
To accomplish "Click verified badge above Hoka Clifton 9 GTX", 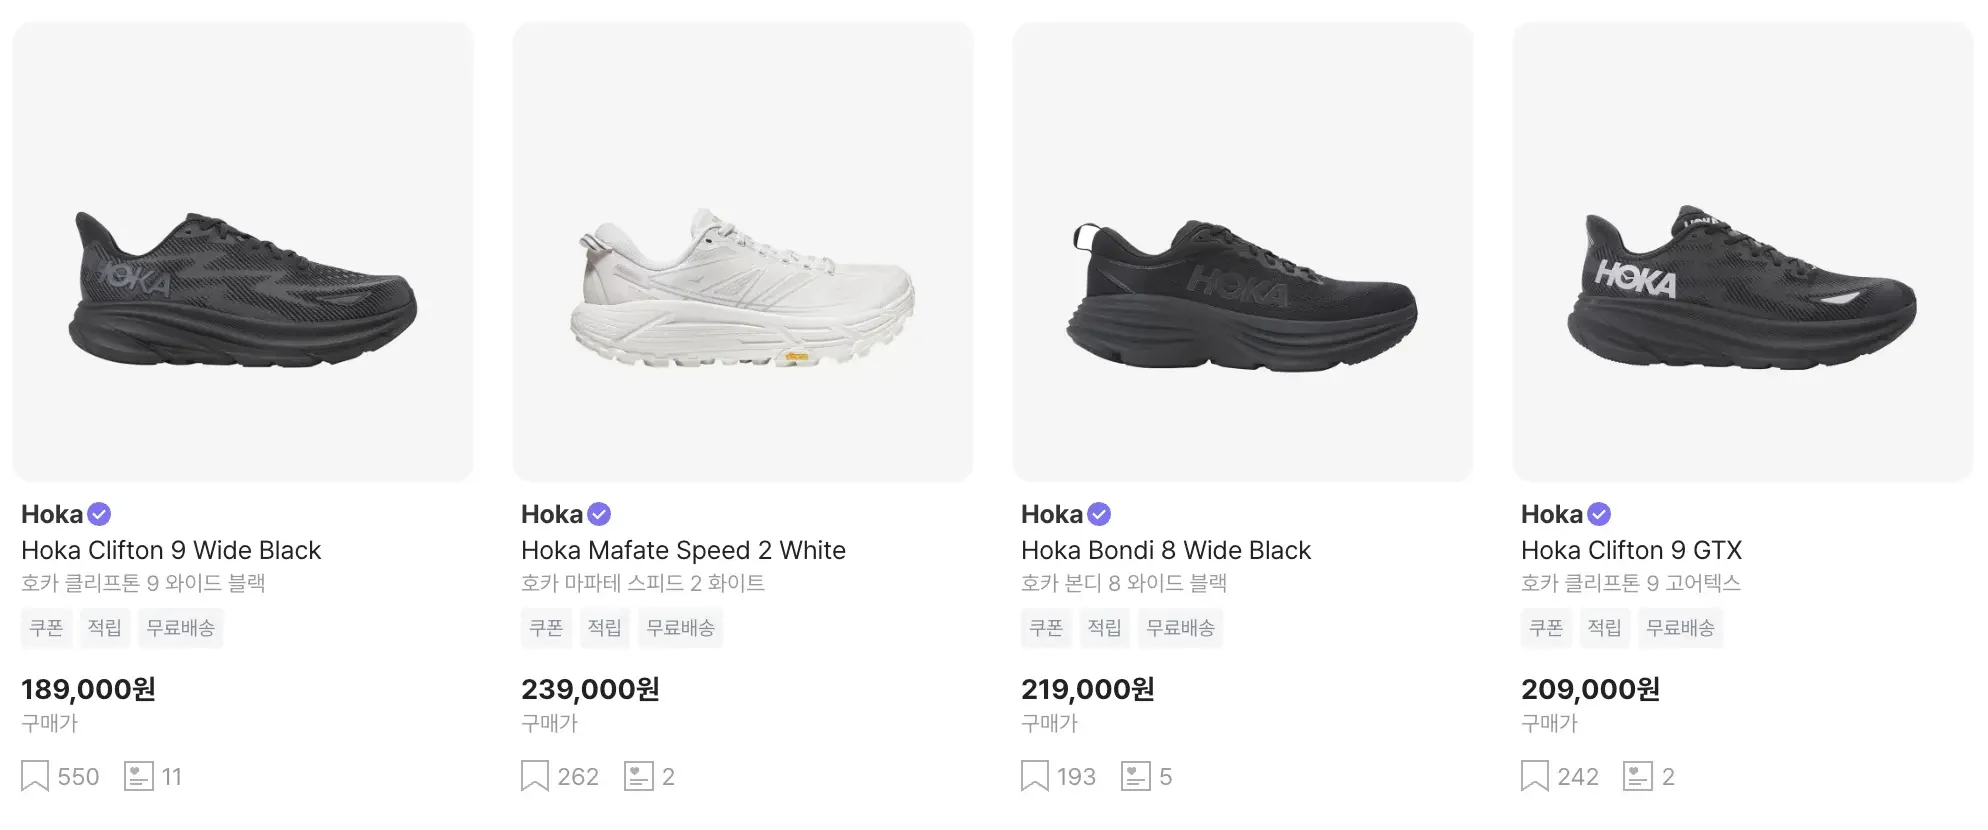I will 1599,514.
